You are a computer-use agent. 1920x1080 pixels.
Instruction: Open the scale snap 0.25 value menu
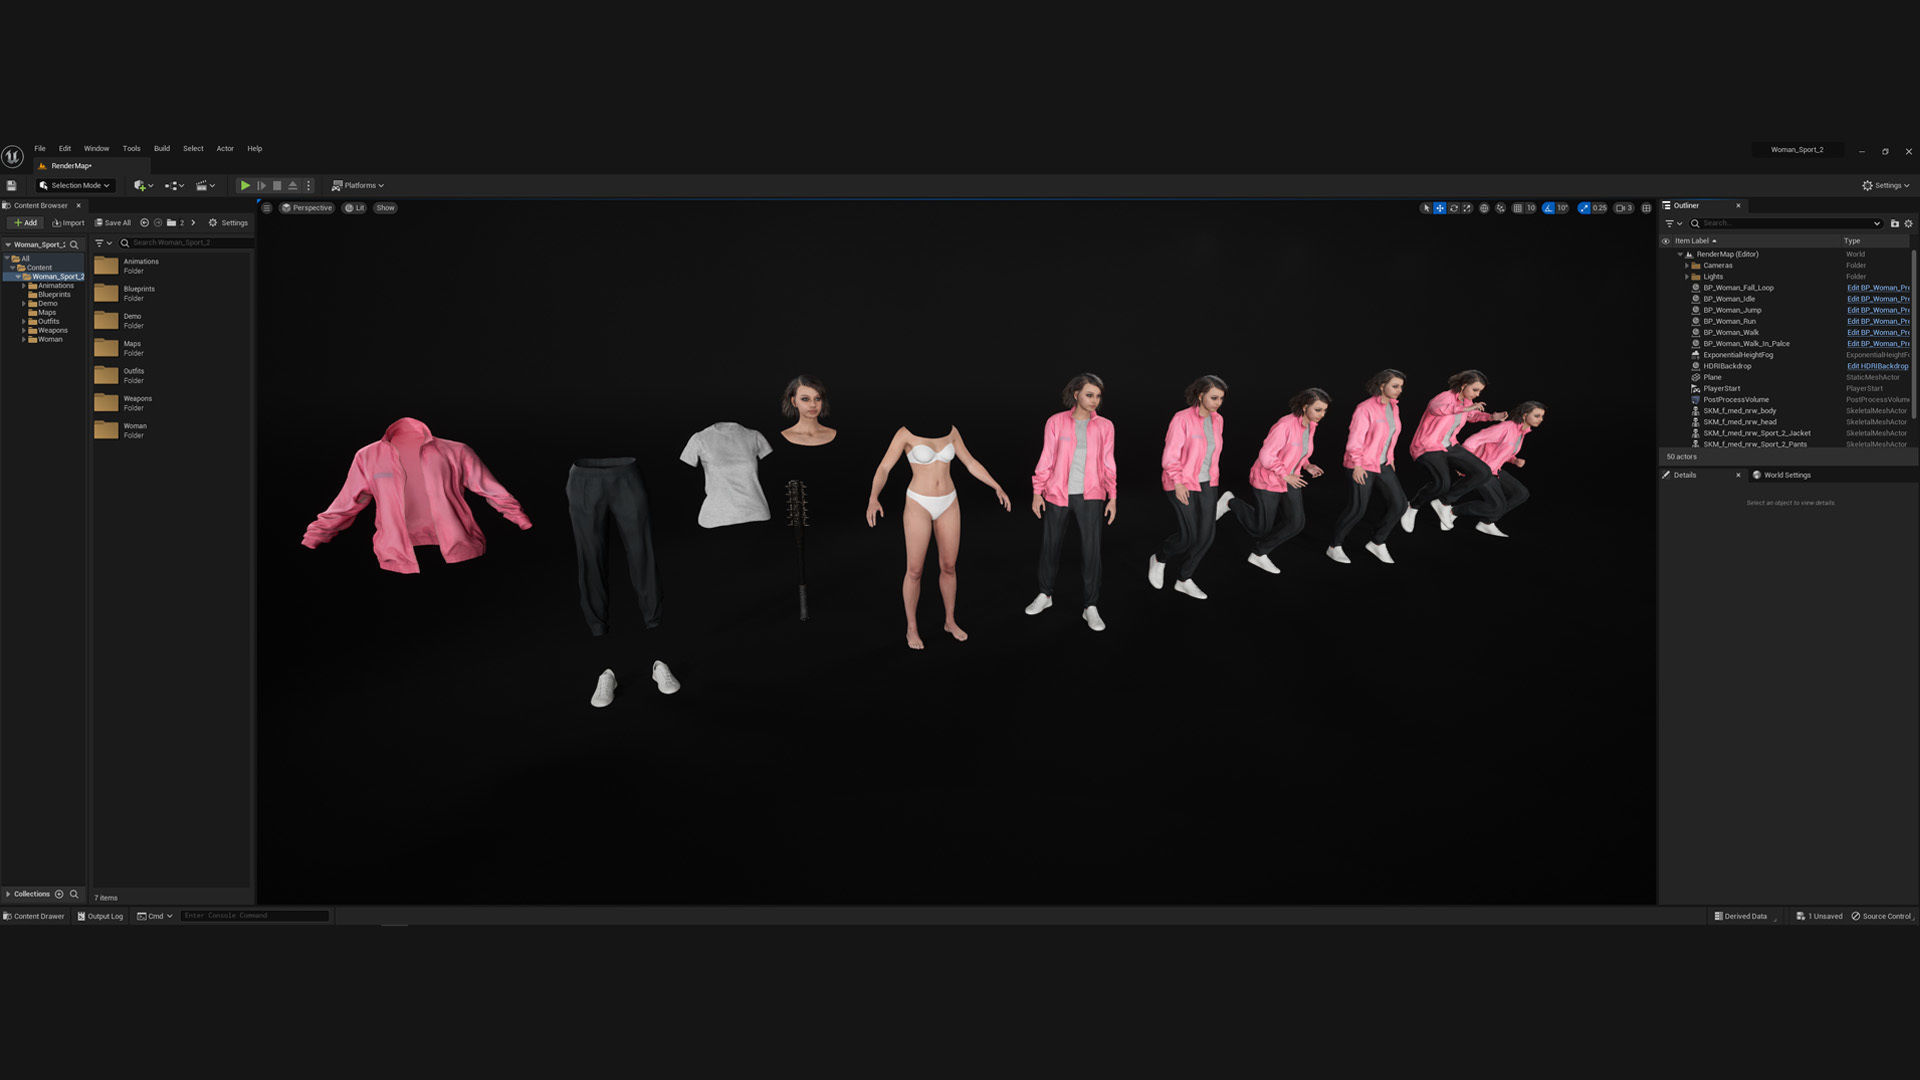tap(1599, 208)
